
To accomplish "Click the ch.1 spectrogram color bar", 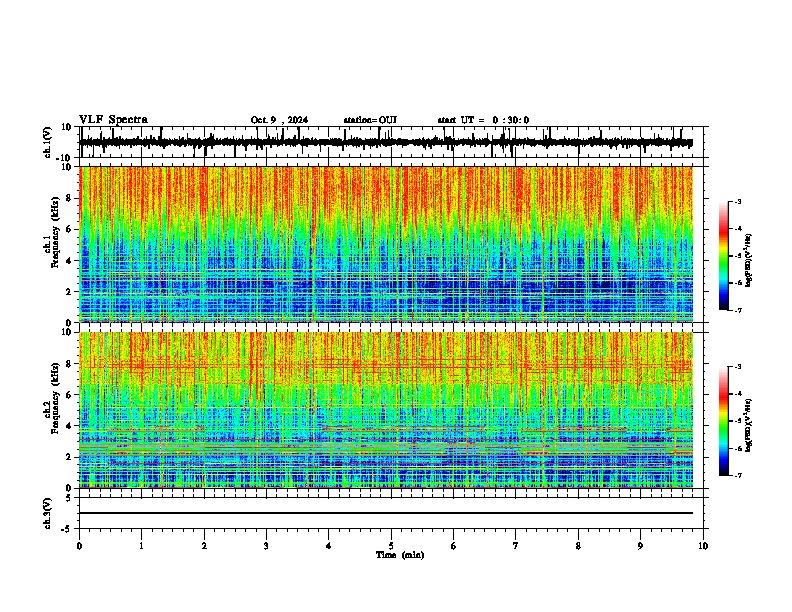I will tap(724, 256).
